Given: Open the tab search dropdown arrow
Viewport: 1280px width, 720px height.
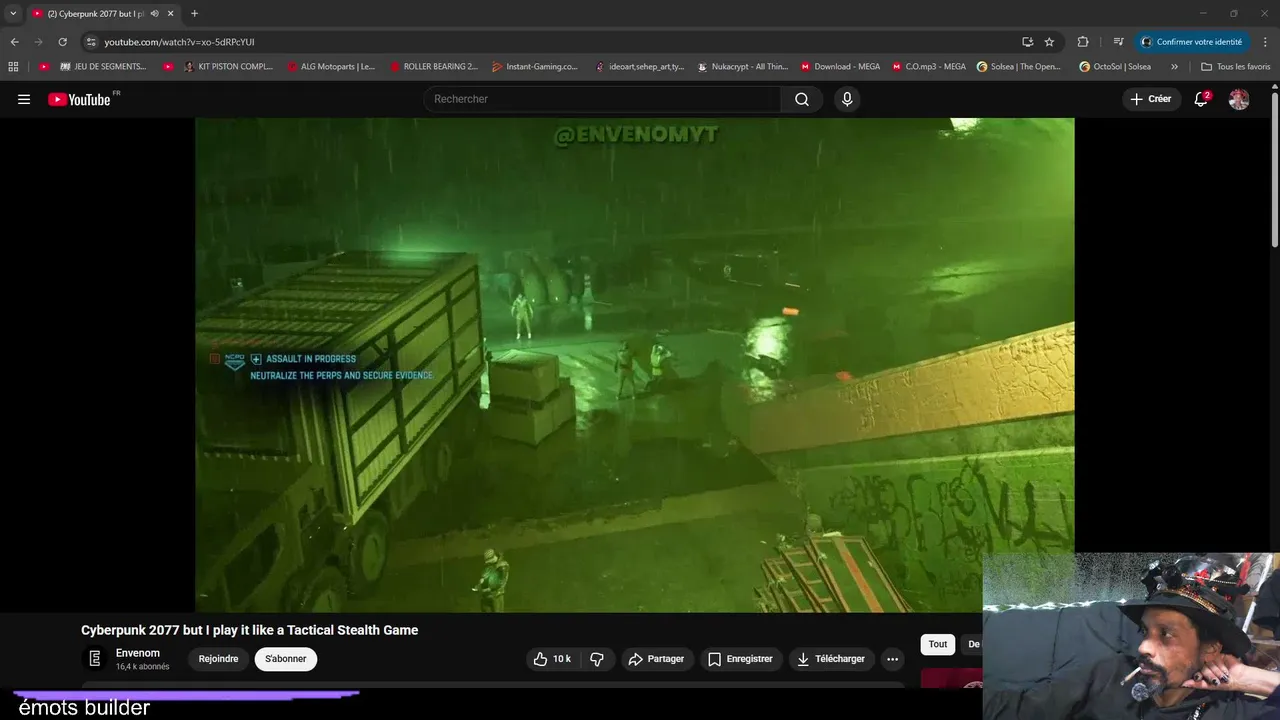Looking at the screenshot, I should [13, 14].
